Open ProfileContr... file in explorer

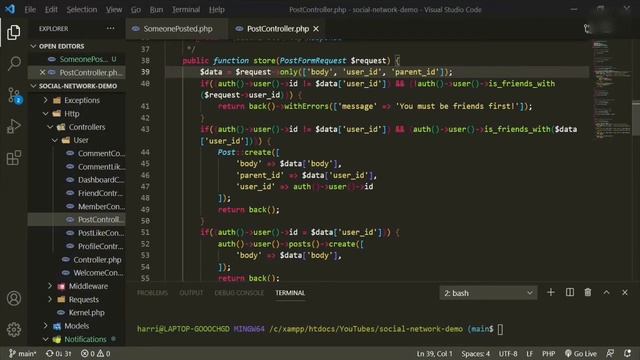pyautogui.click(x=76, y=246)
